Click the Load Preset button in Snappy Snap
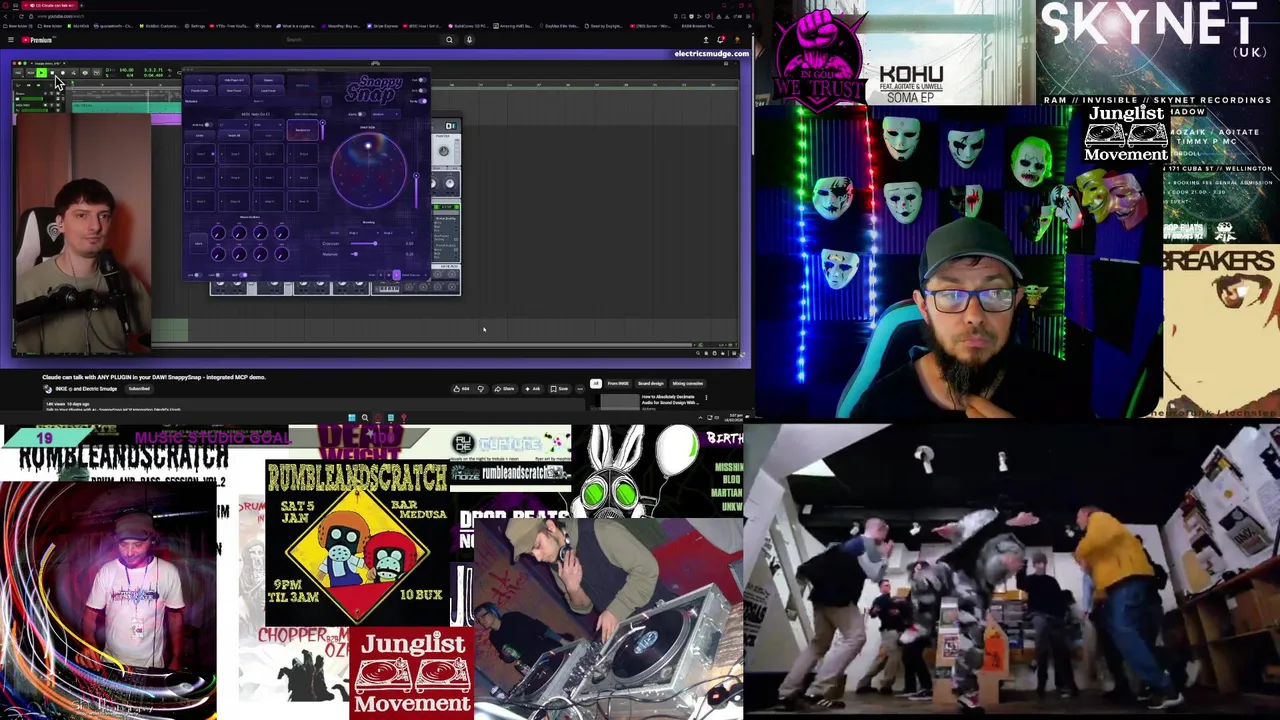Viewport: 1280px width, 720px height. coord(269,91)
